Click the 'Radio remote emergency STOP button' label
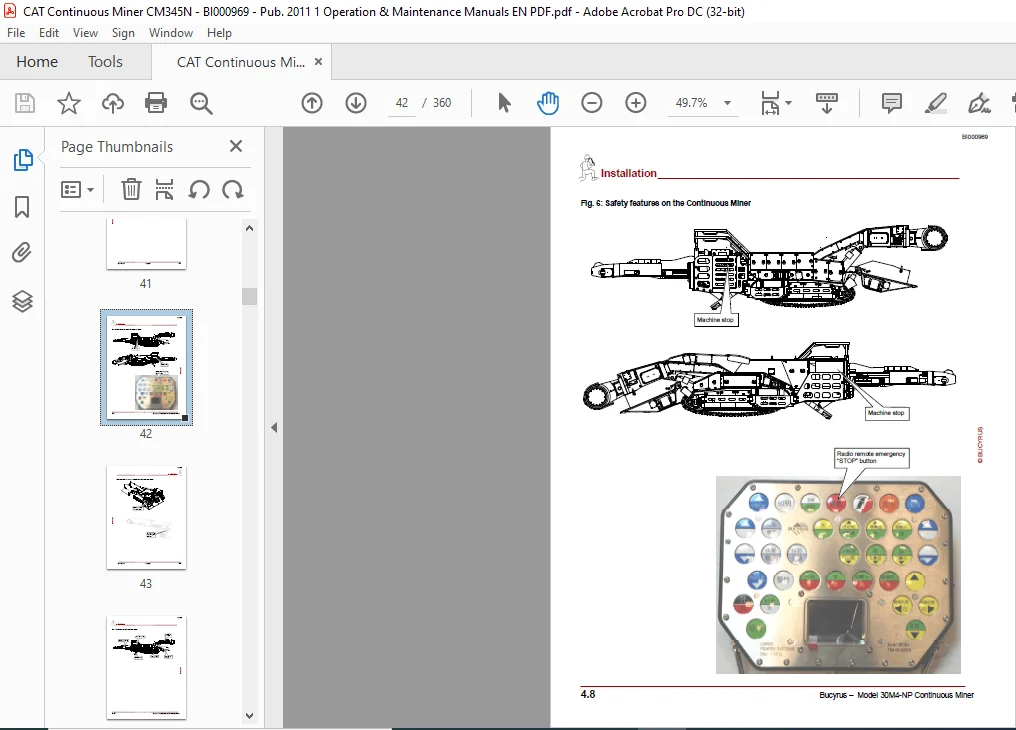This screenshot has height=730, width=1016. click(871, 457)
